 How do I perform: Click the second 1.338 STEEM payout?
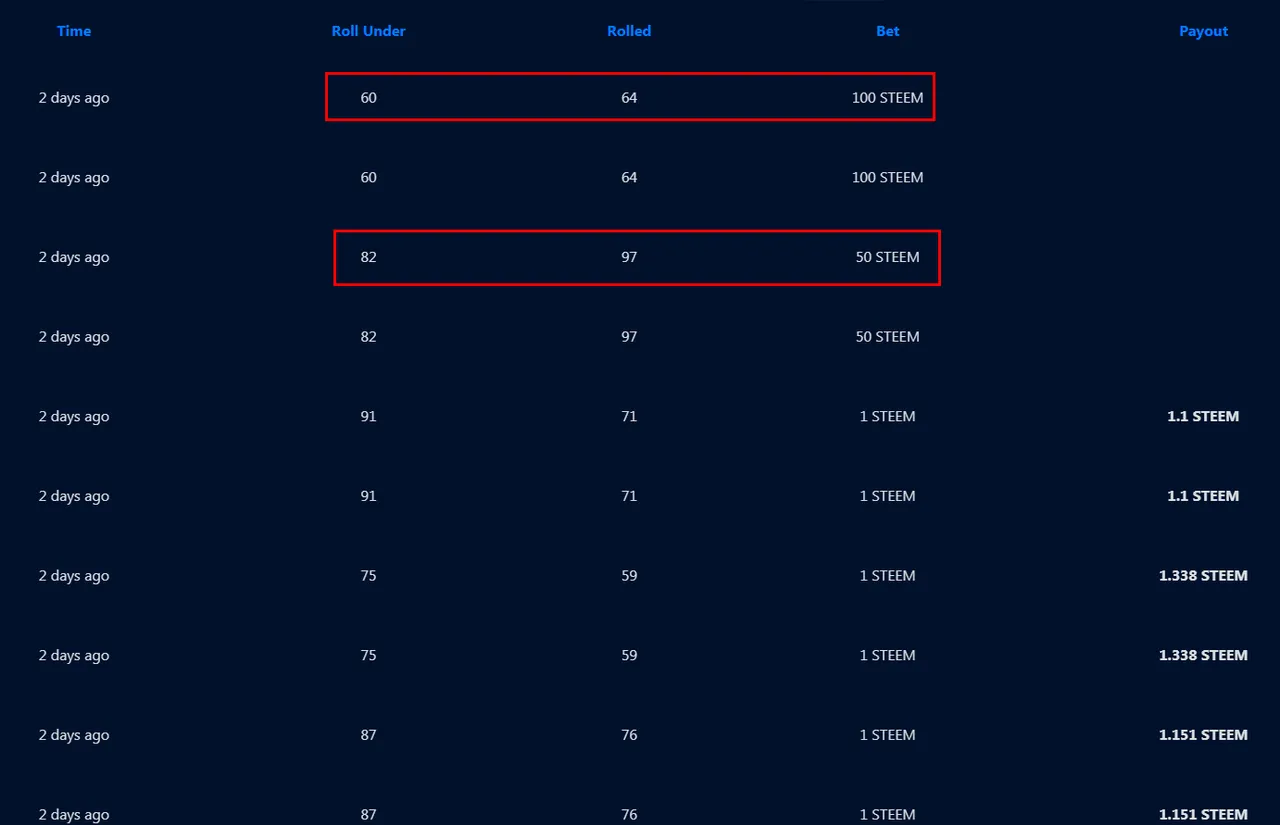[x=1203, y=655]
